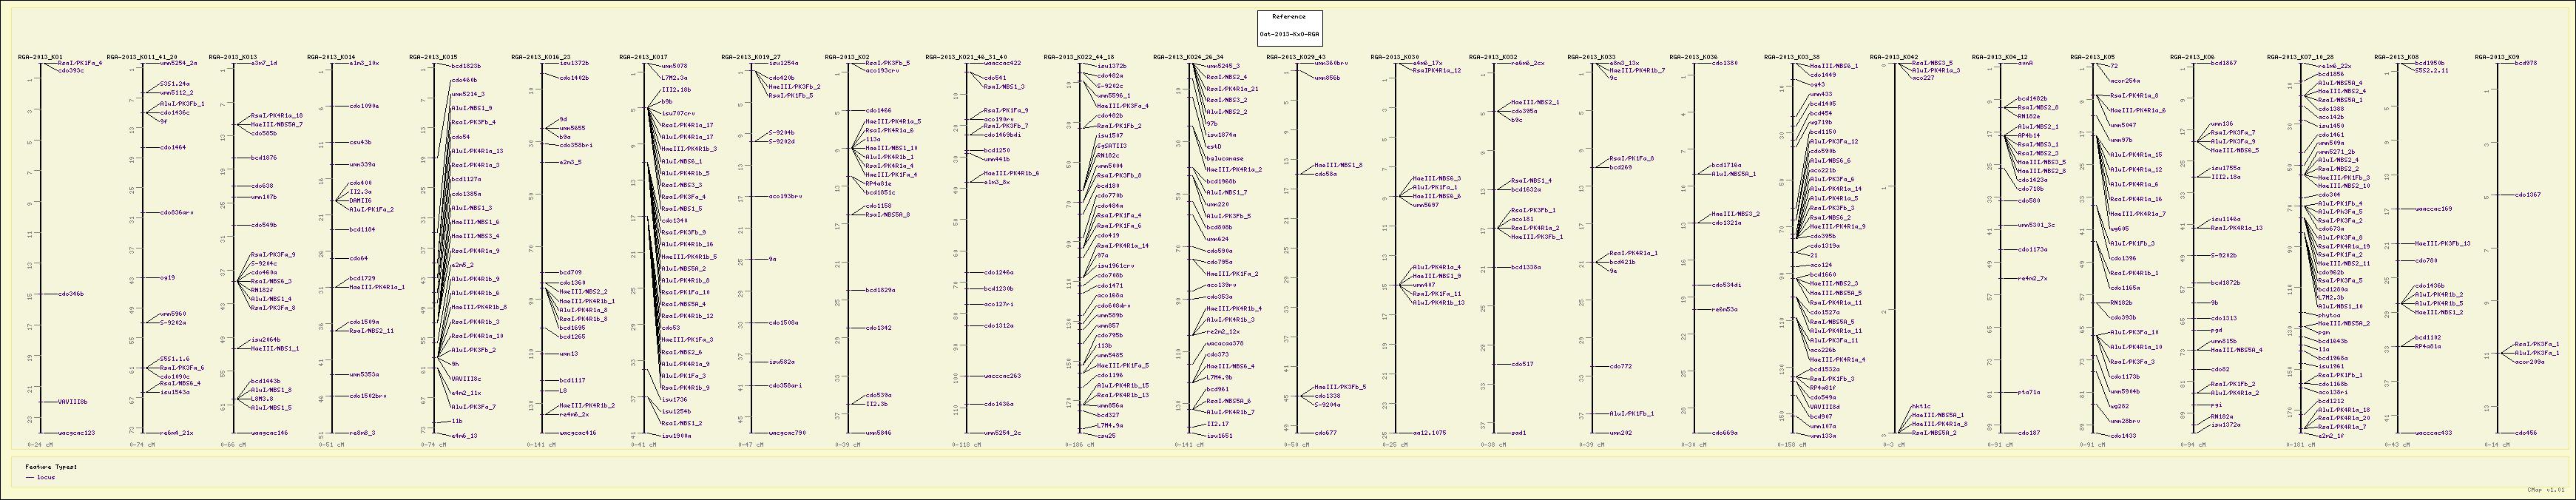This screenshot has height=500, width=2576.
Task: Select the VAVIII8b locus label
Action: 73,402
